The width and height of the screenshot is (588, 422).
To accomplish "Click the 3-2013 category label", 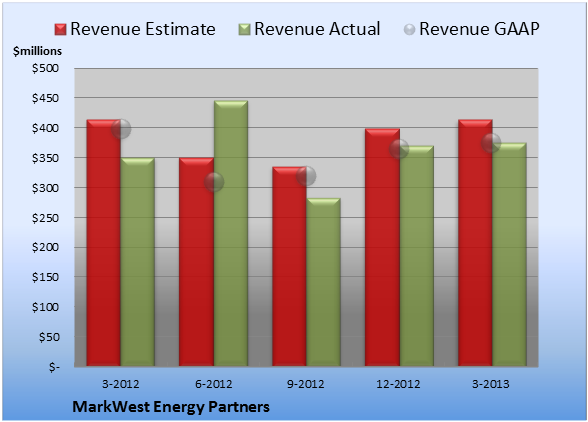I will tap(491, 384).
